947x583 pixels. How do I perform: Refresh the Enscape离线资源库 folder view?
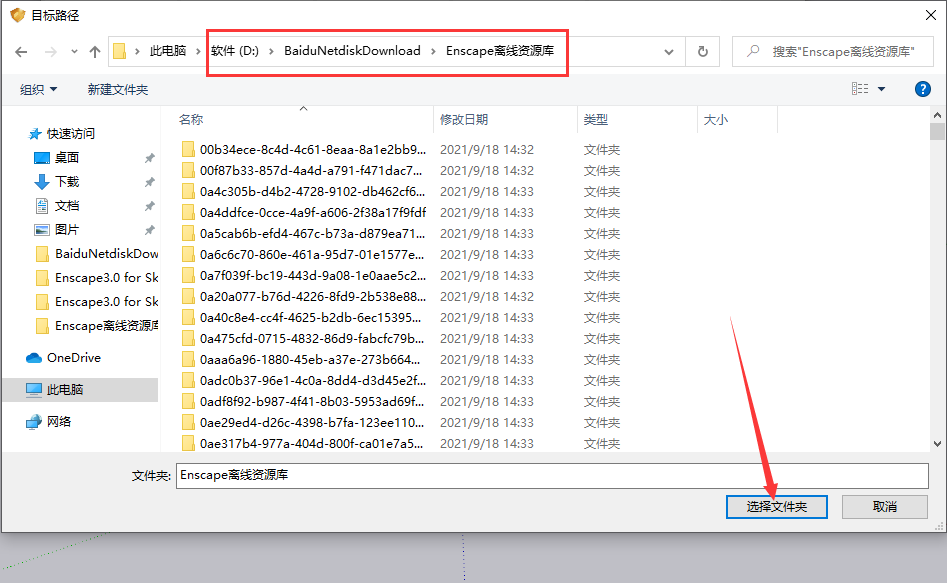coord(702,52)
